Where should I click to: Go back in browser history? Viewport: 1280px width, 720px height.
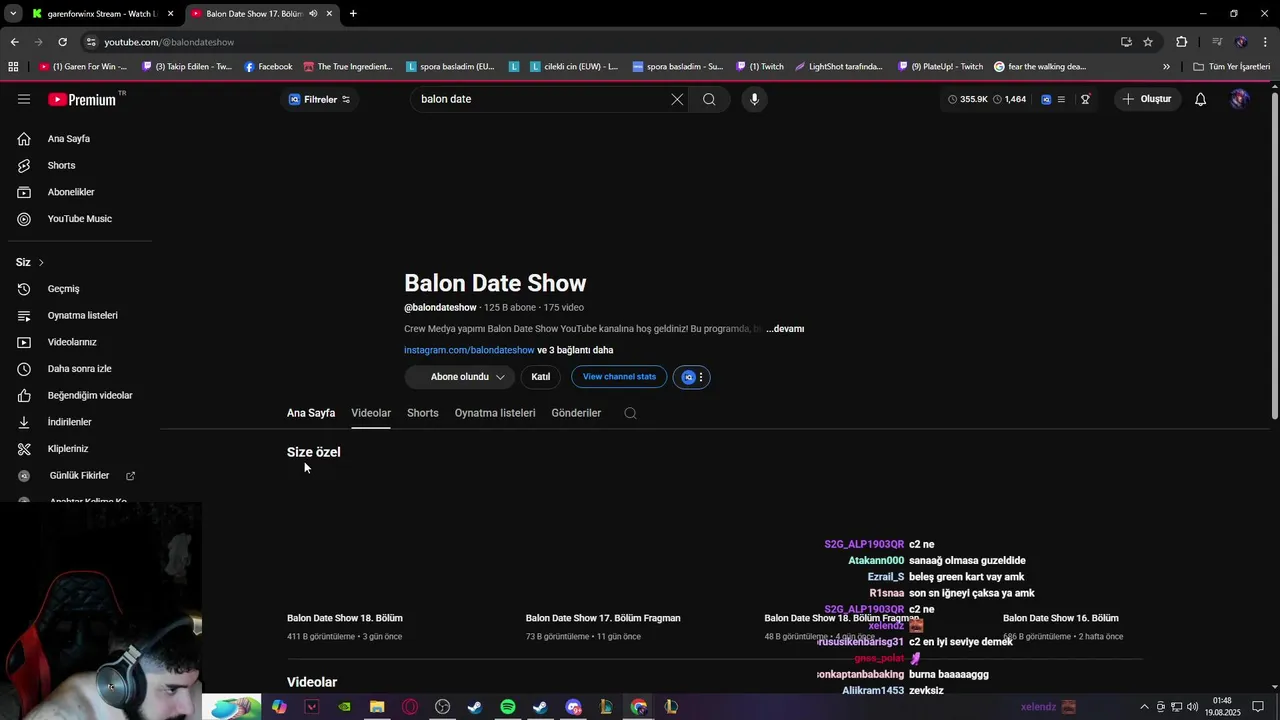point(14,42)
